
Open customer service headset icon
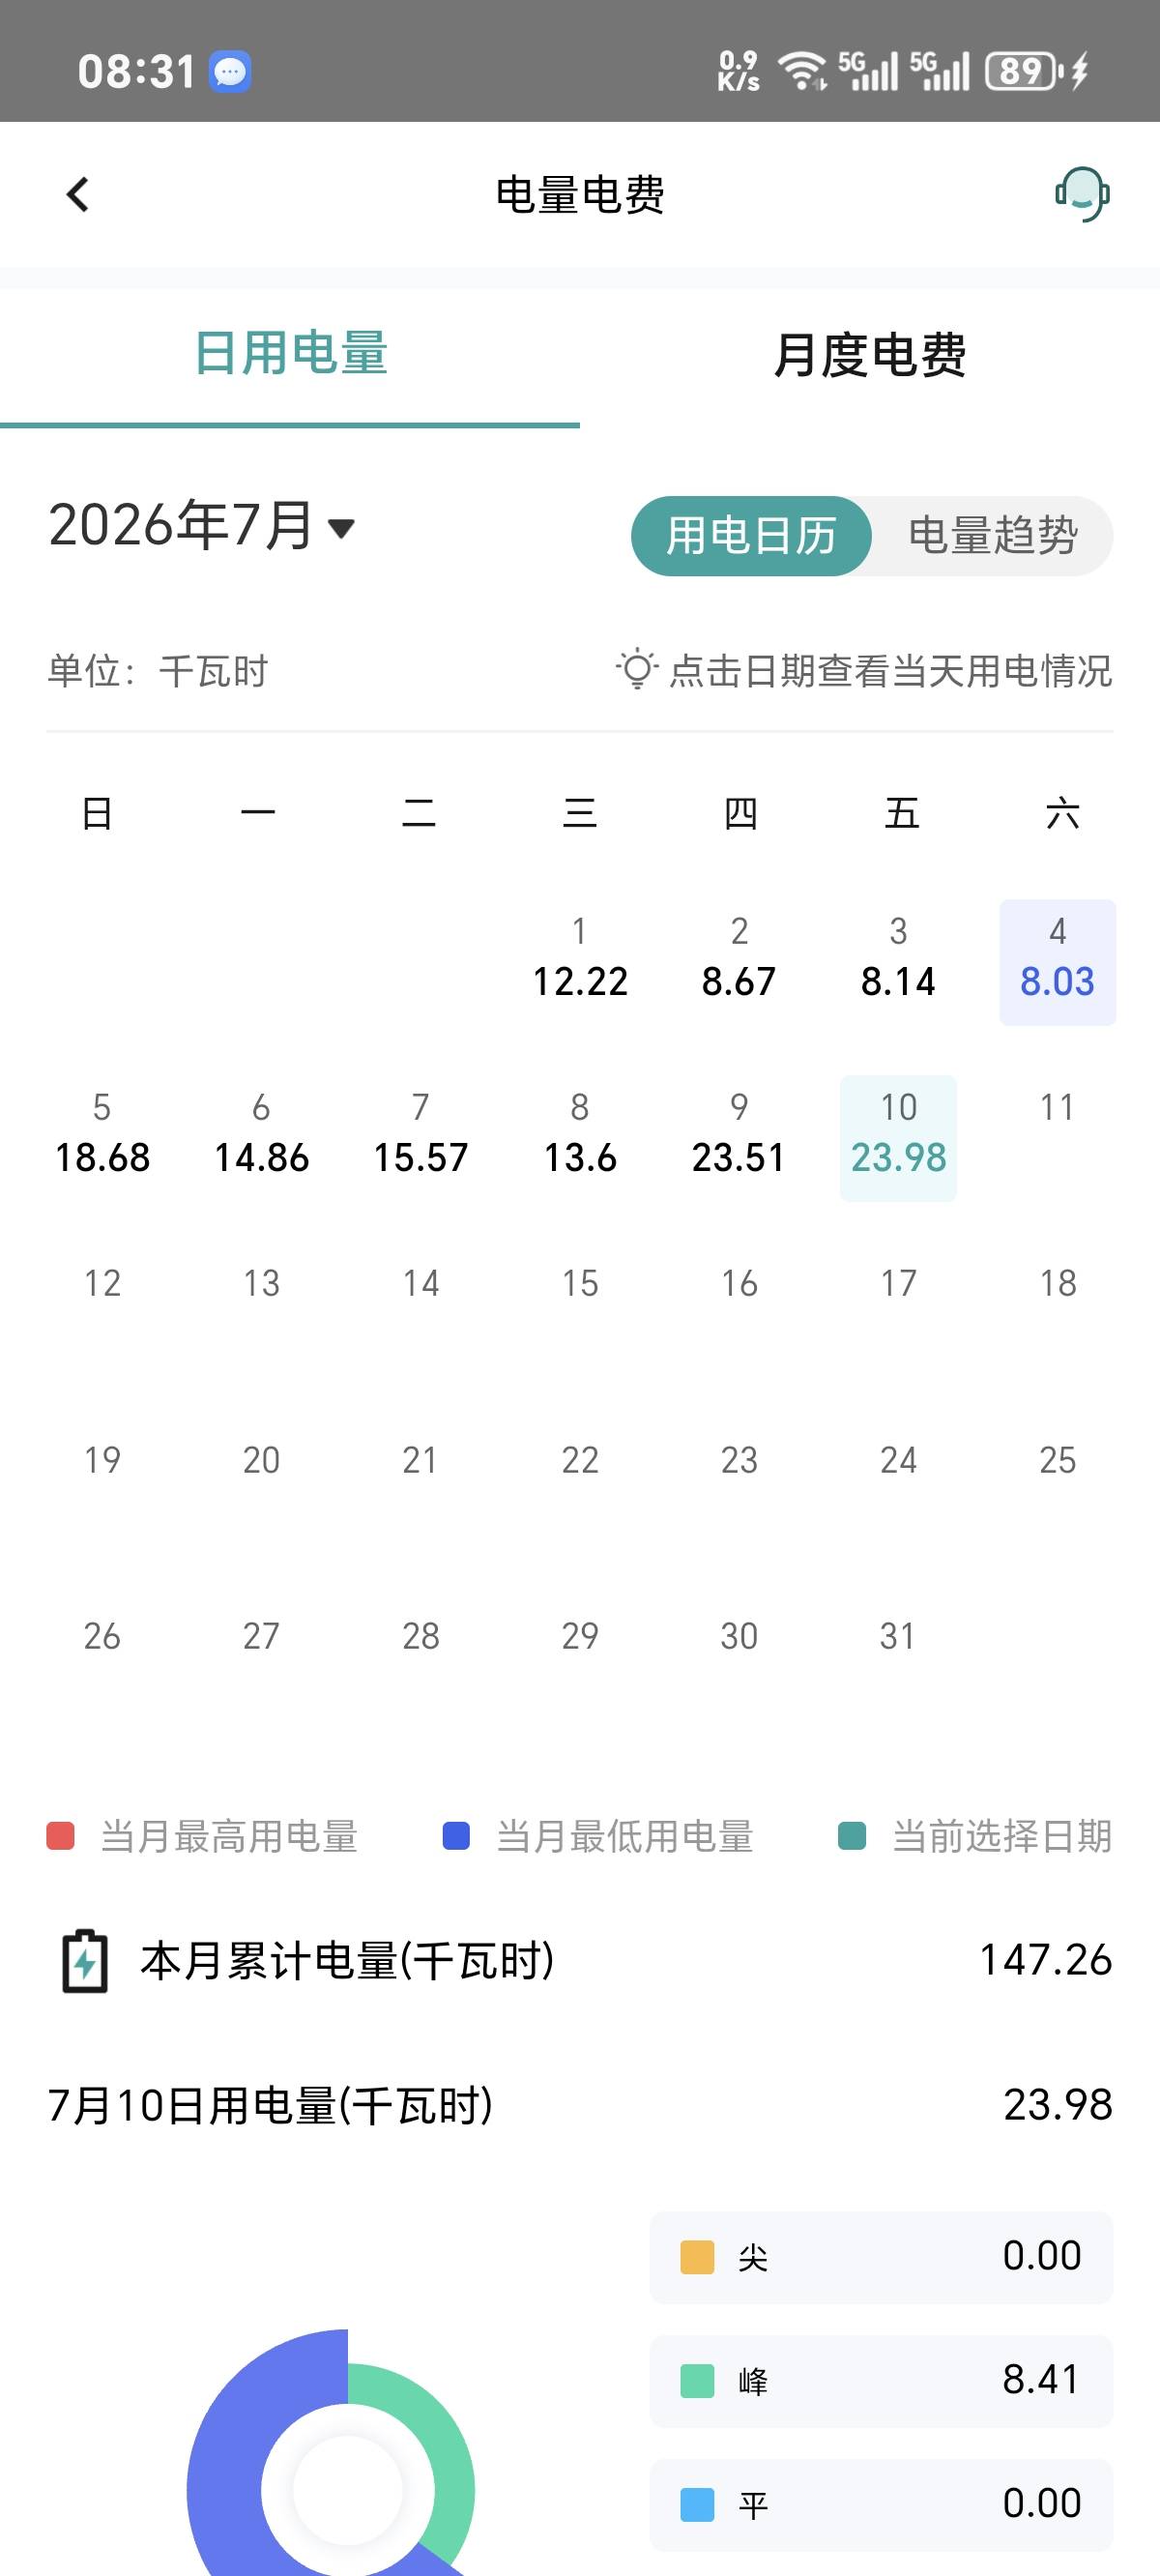[x=1082, y=194]
